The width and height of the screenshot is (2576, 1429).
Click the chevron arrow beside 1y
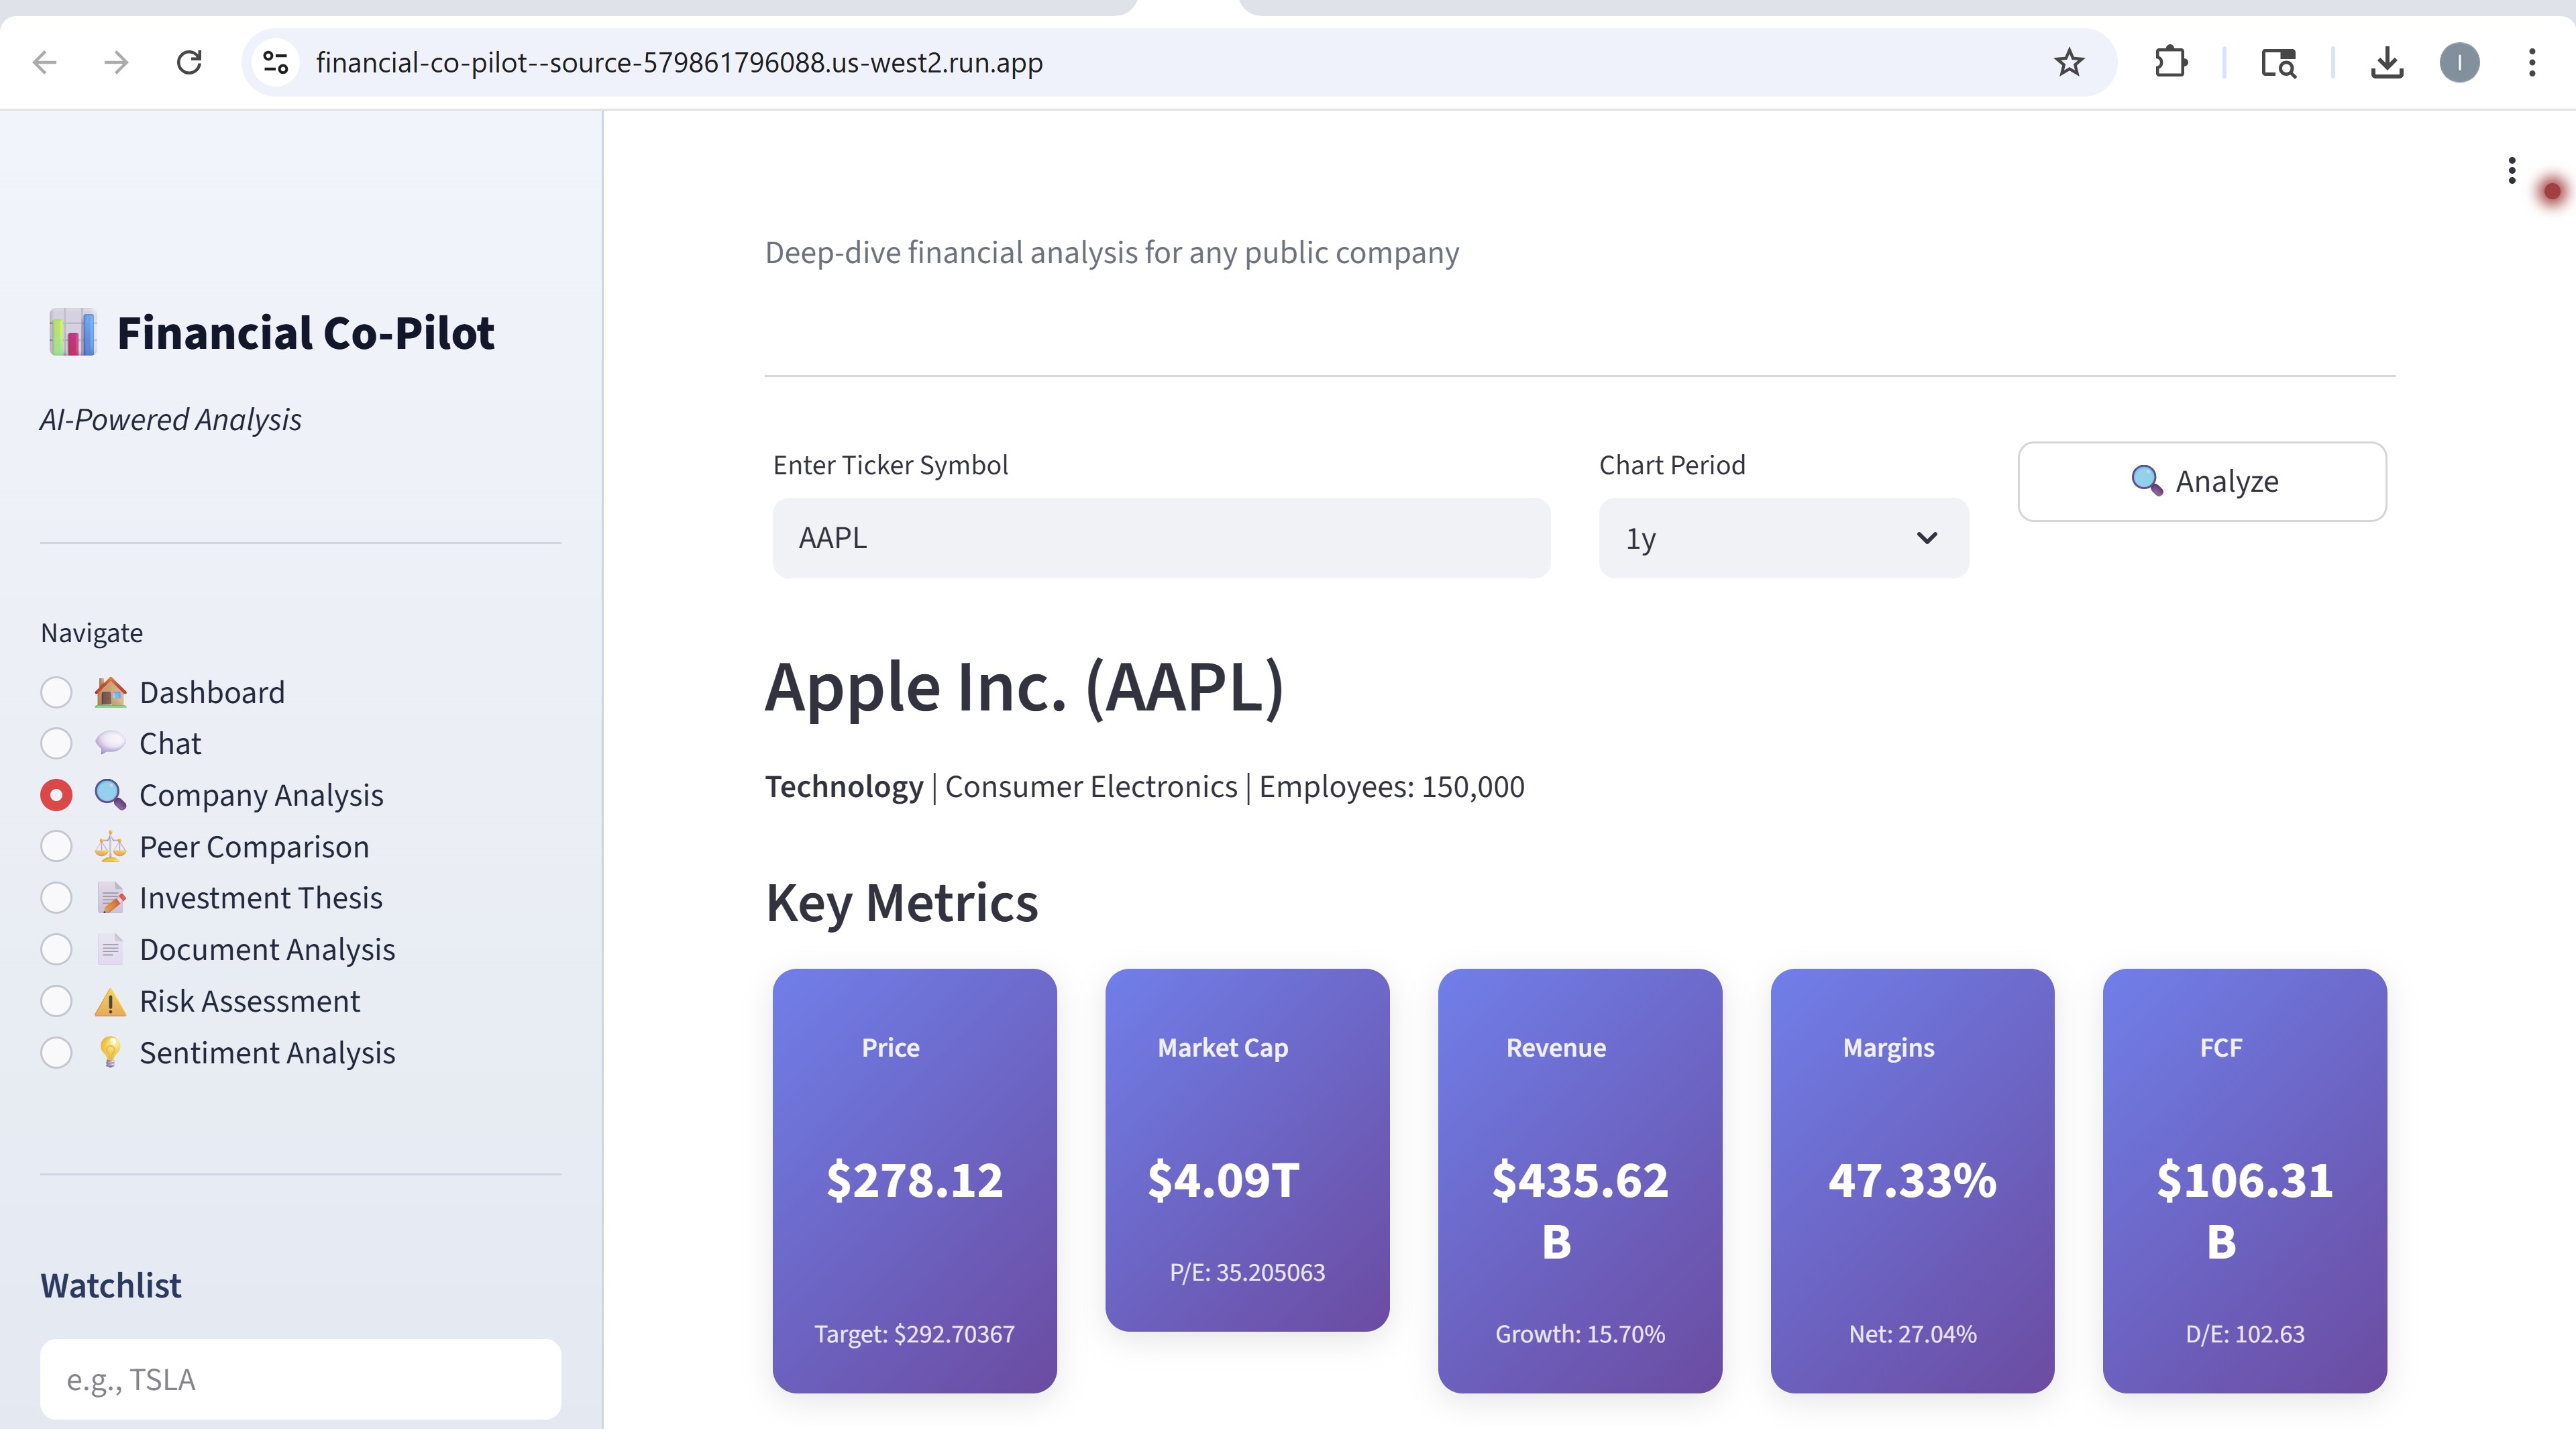[1926, 538]
